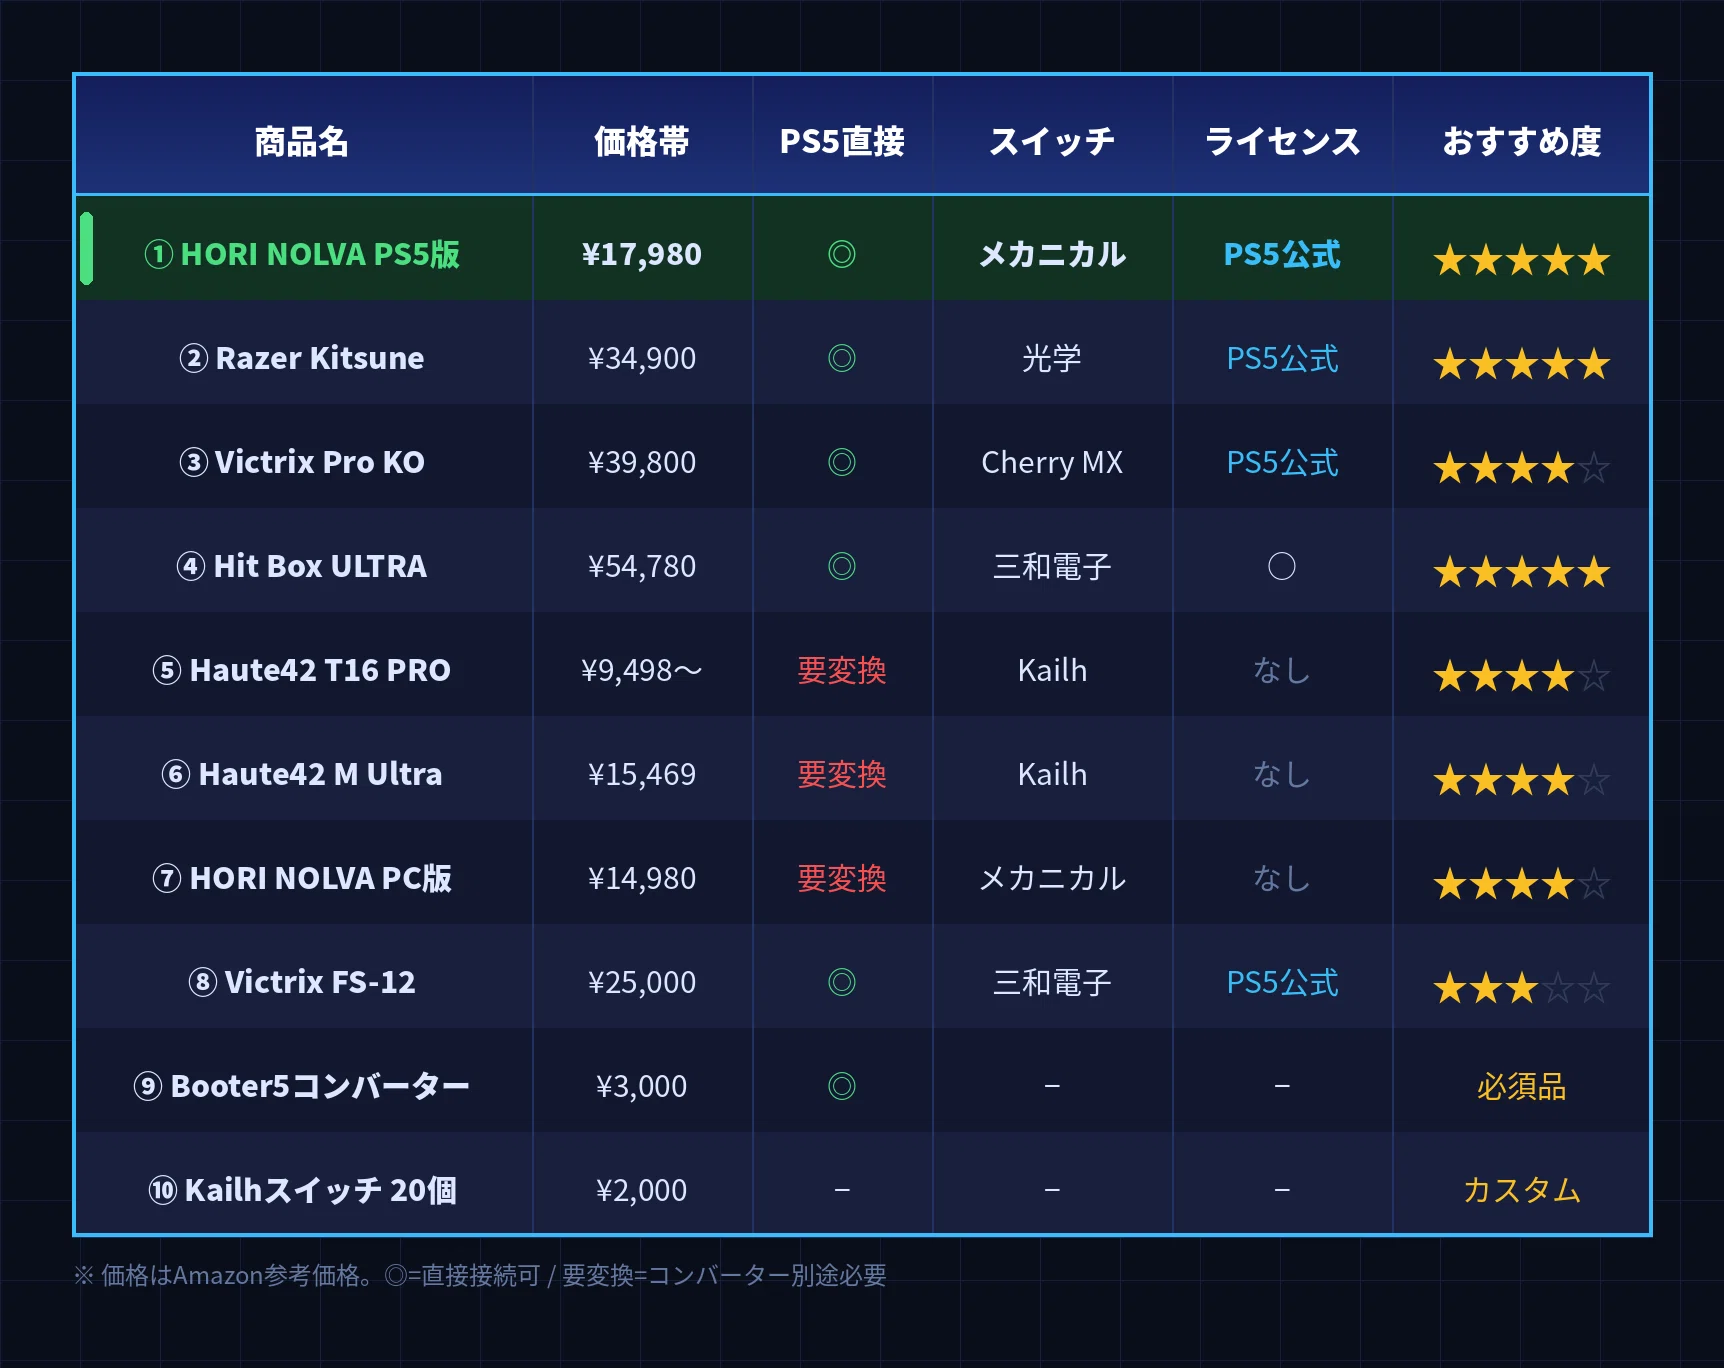
Task: Select the HORI NOLVA PS5版 product name
Action: coord(302,254)
